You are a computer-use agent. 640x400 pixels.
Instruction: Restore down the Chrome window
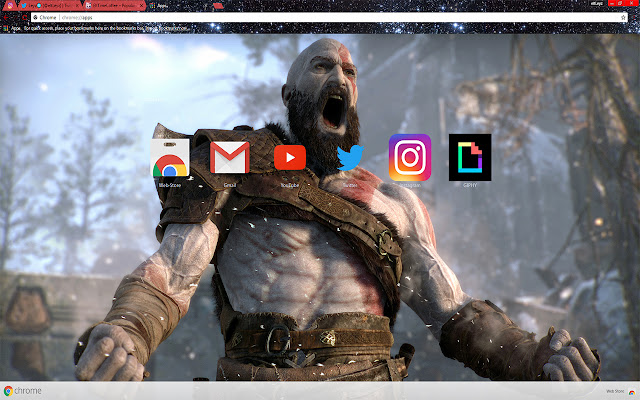[620, 3]
